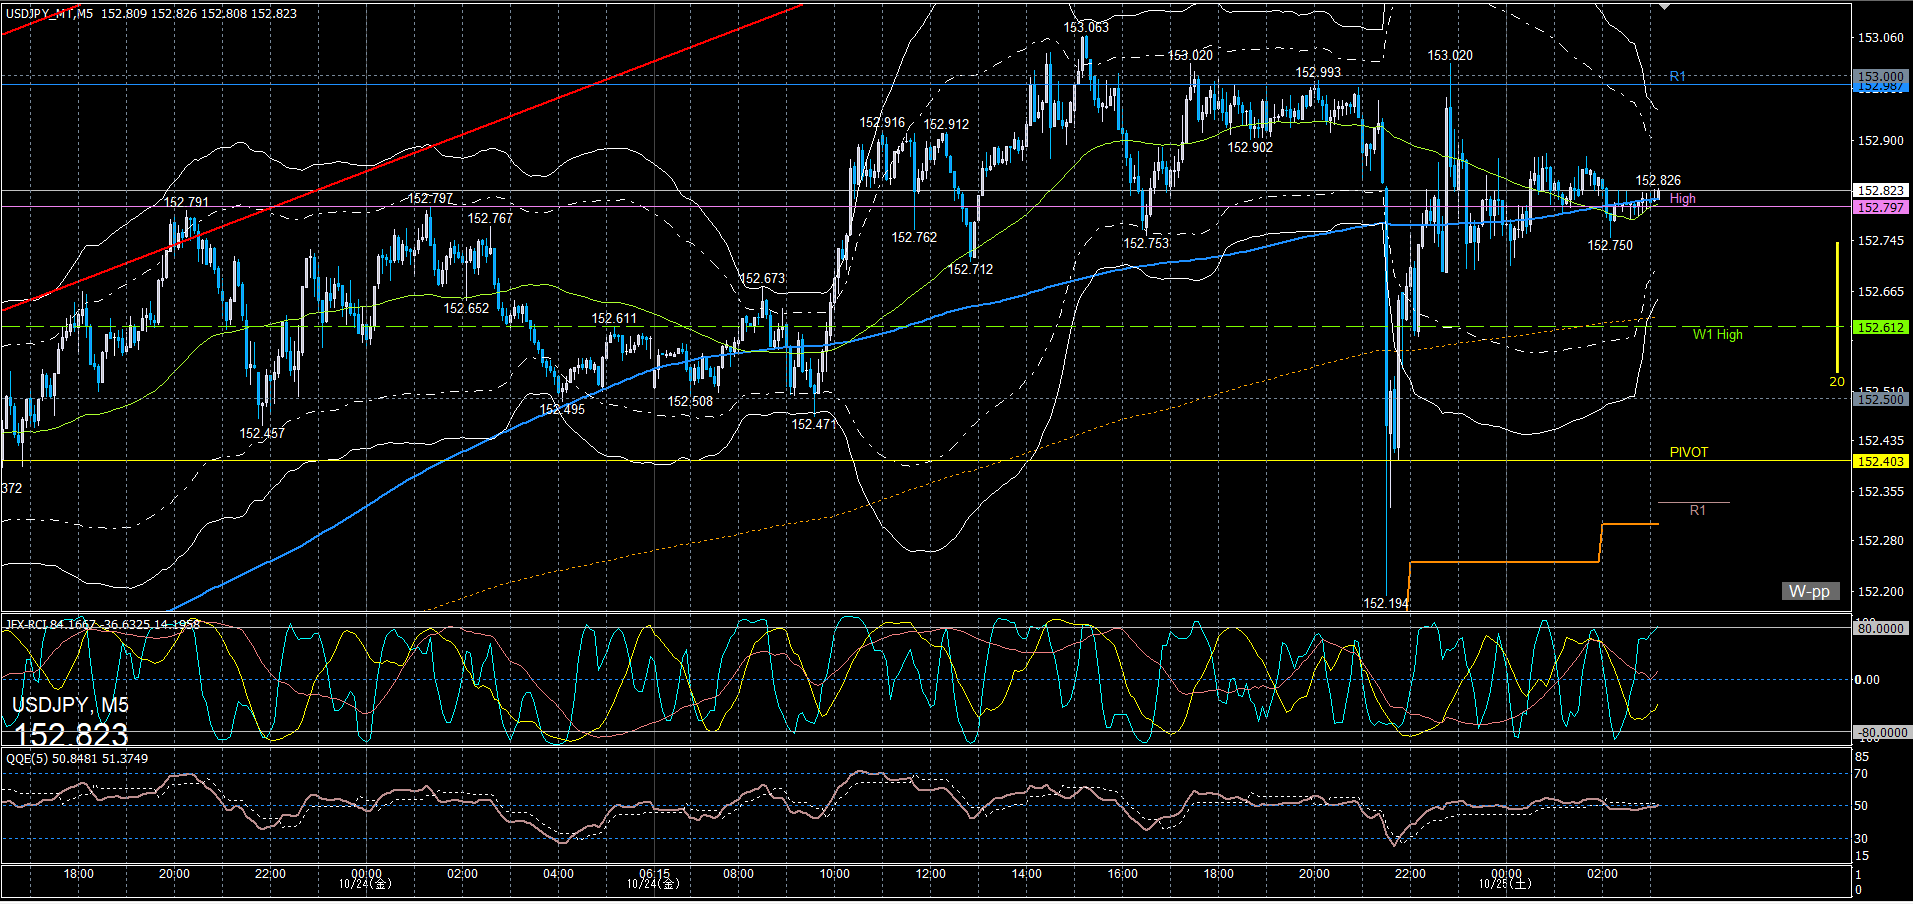Click the 06:15 time axis label
The height and width of the screenshot is (904, 1913).
(654, 874)
